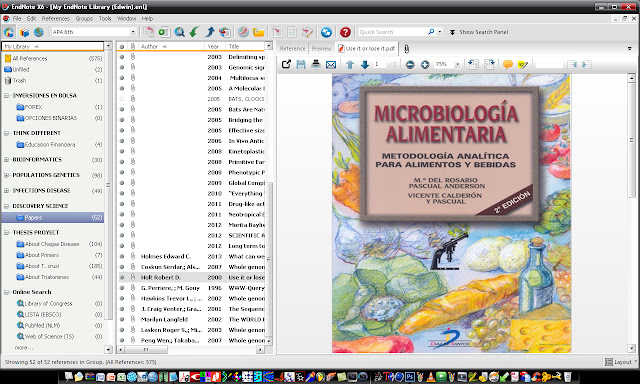Open PDF in external viewer icon
The width and height of the screenshot is (640, 384).
pyautogui.click(x=287, y=64)
